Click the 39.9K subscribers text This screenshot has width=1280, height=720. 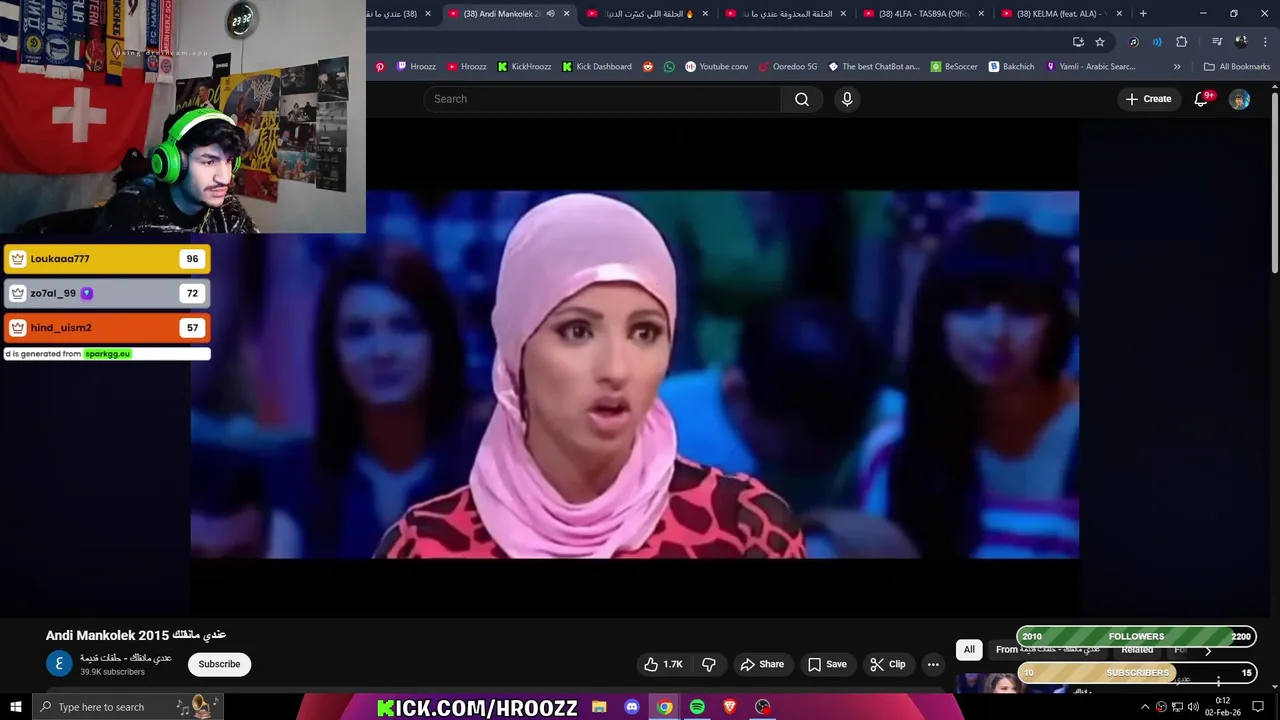coord(112,672)
